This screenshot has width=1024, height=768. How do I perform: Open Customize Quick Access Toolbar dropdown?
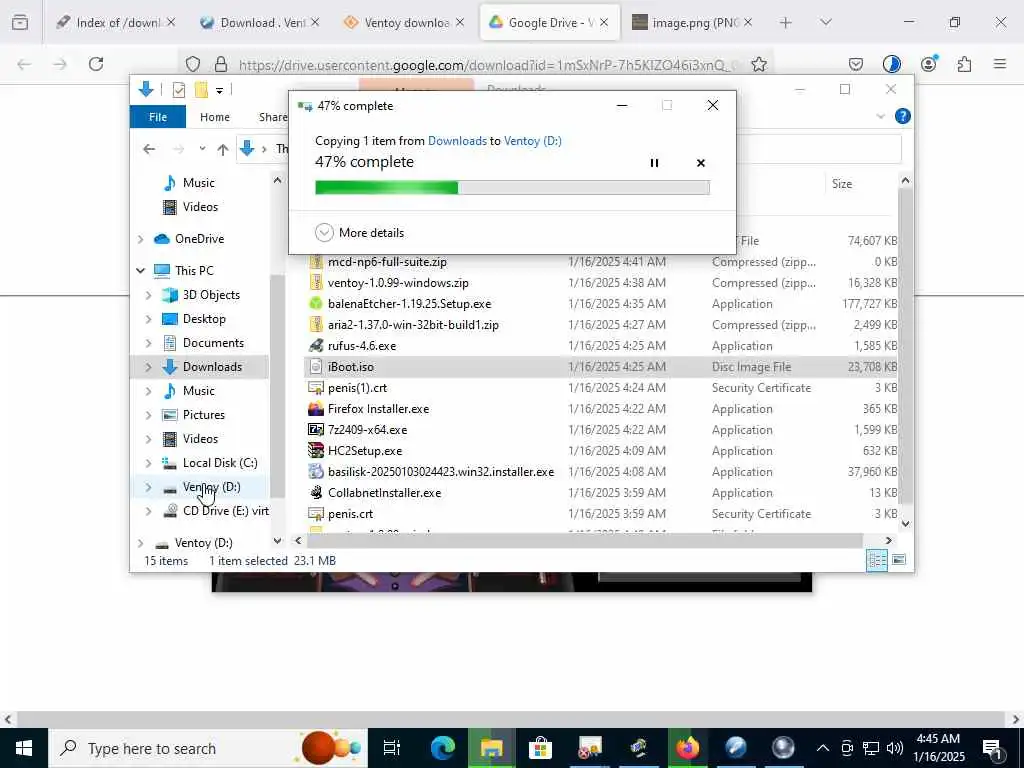coord(219,91)
